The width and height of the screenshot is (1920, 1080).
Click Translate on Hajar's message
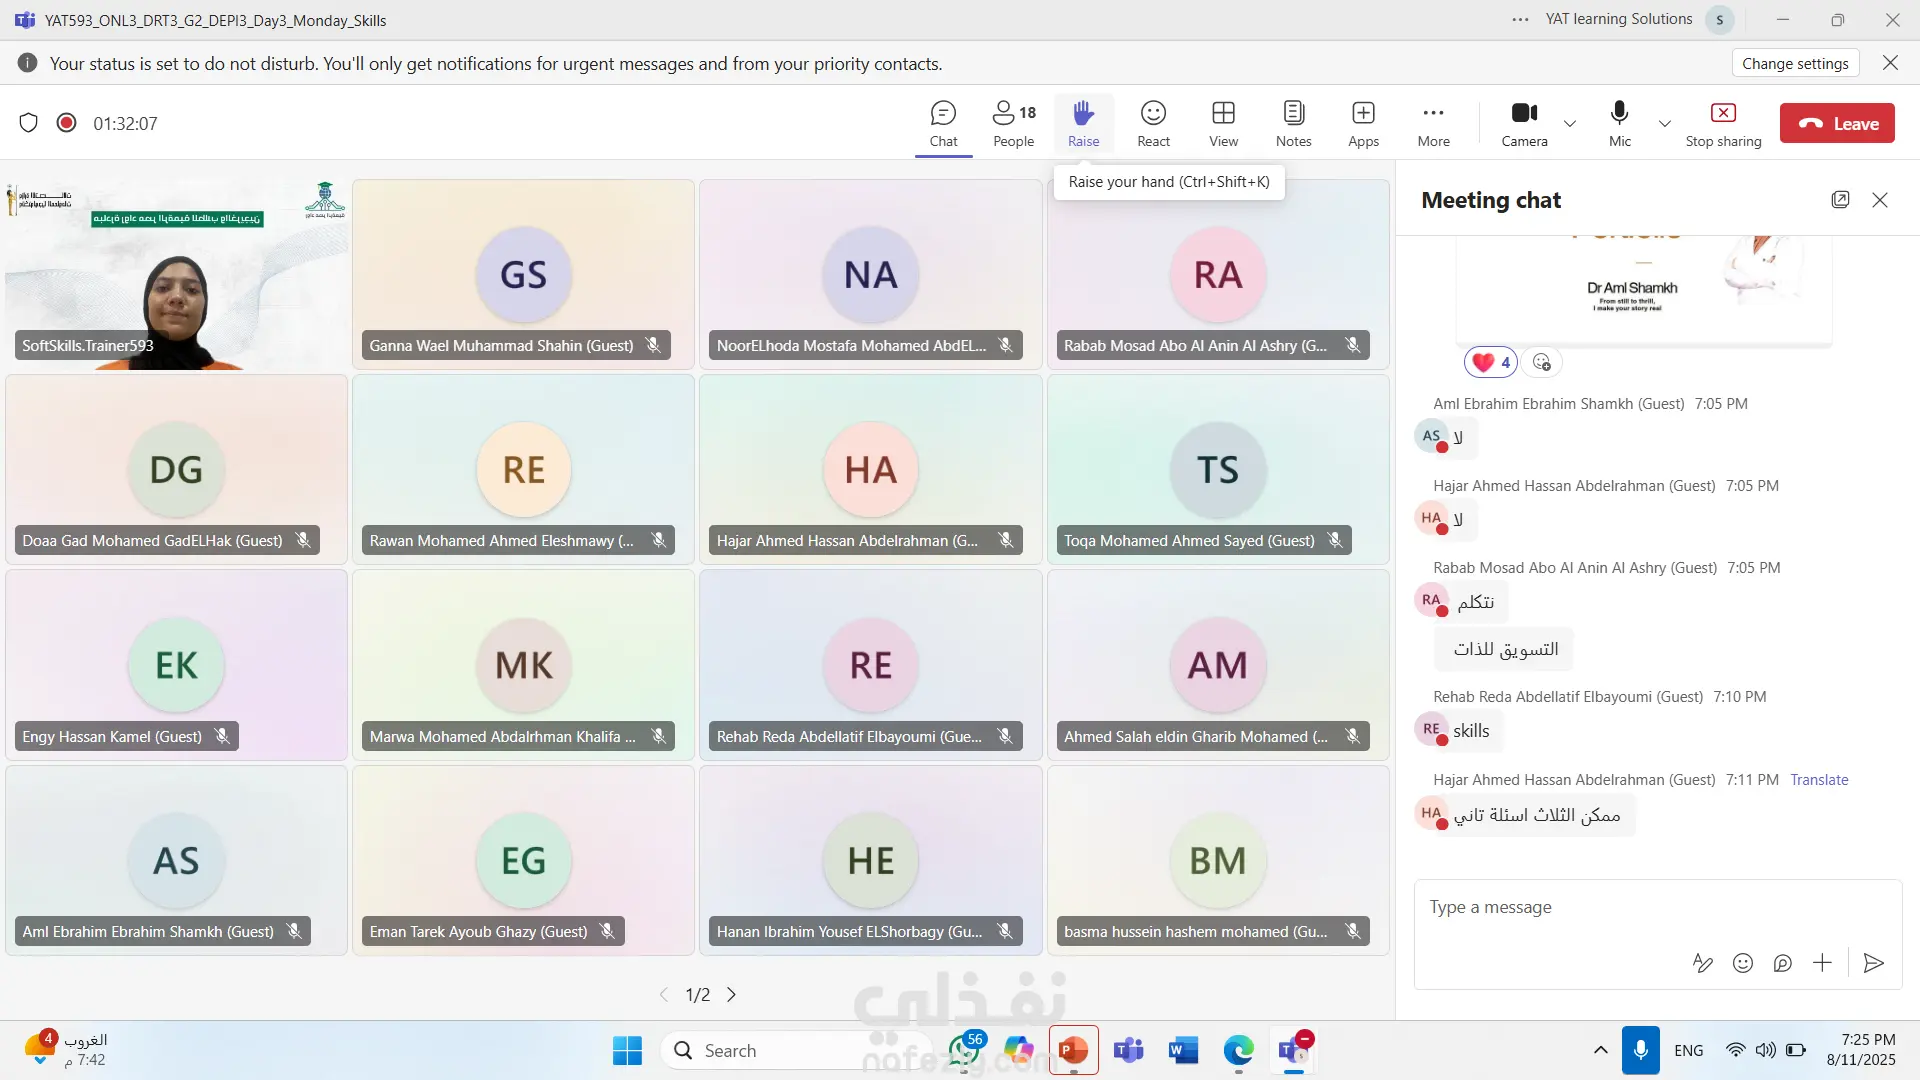(x=1819, y=780)
